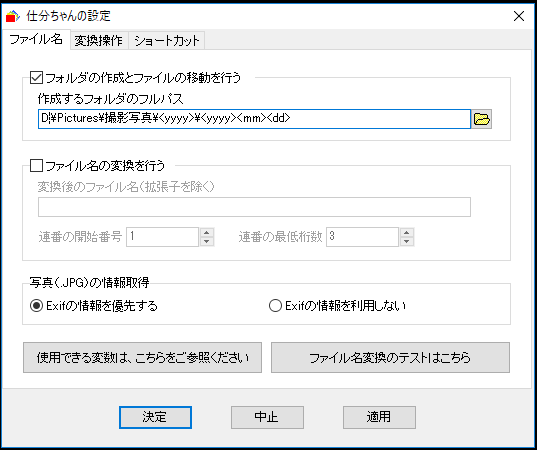Apply settings with 適用 button
Viewport: 537px width, 450px height.
[x=379, y=417]
